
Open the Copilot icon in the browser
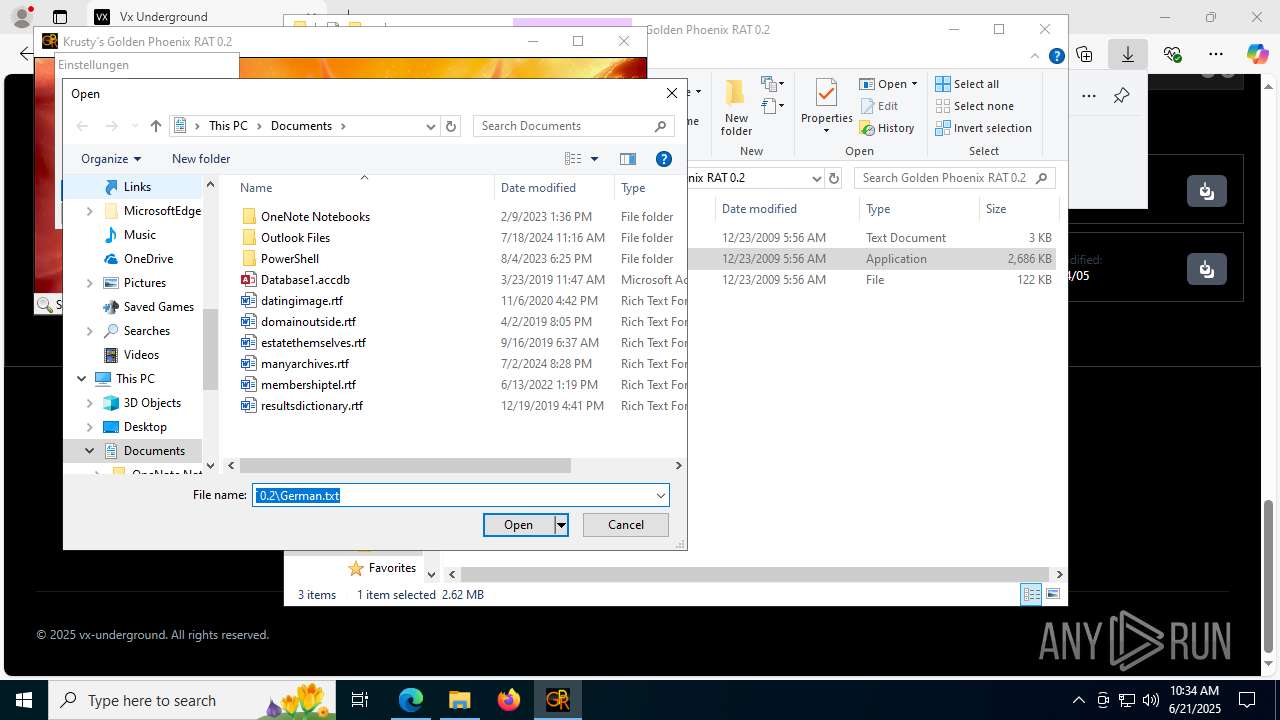click(x=1257, y=54)
